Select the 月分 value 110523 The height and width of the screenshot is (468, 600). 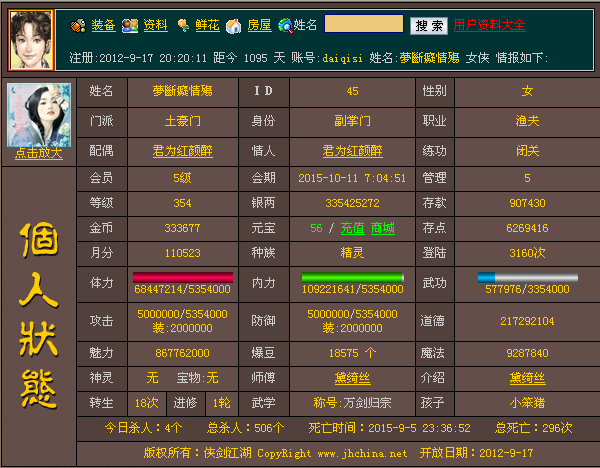[x=183, y=253]
